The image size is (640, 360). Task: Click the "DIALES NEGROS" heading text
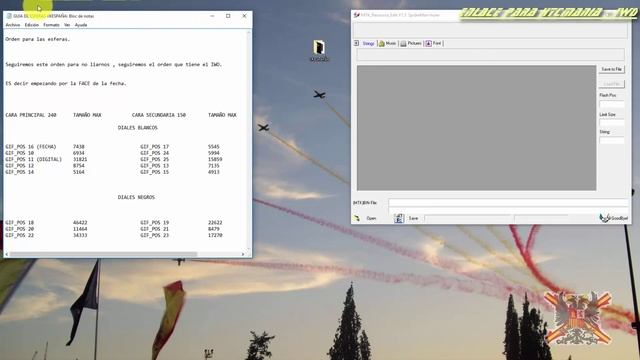136,197
